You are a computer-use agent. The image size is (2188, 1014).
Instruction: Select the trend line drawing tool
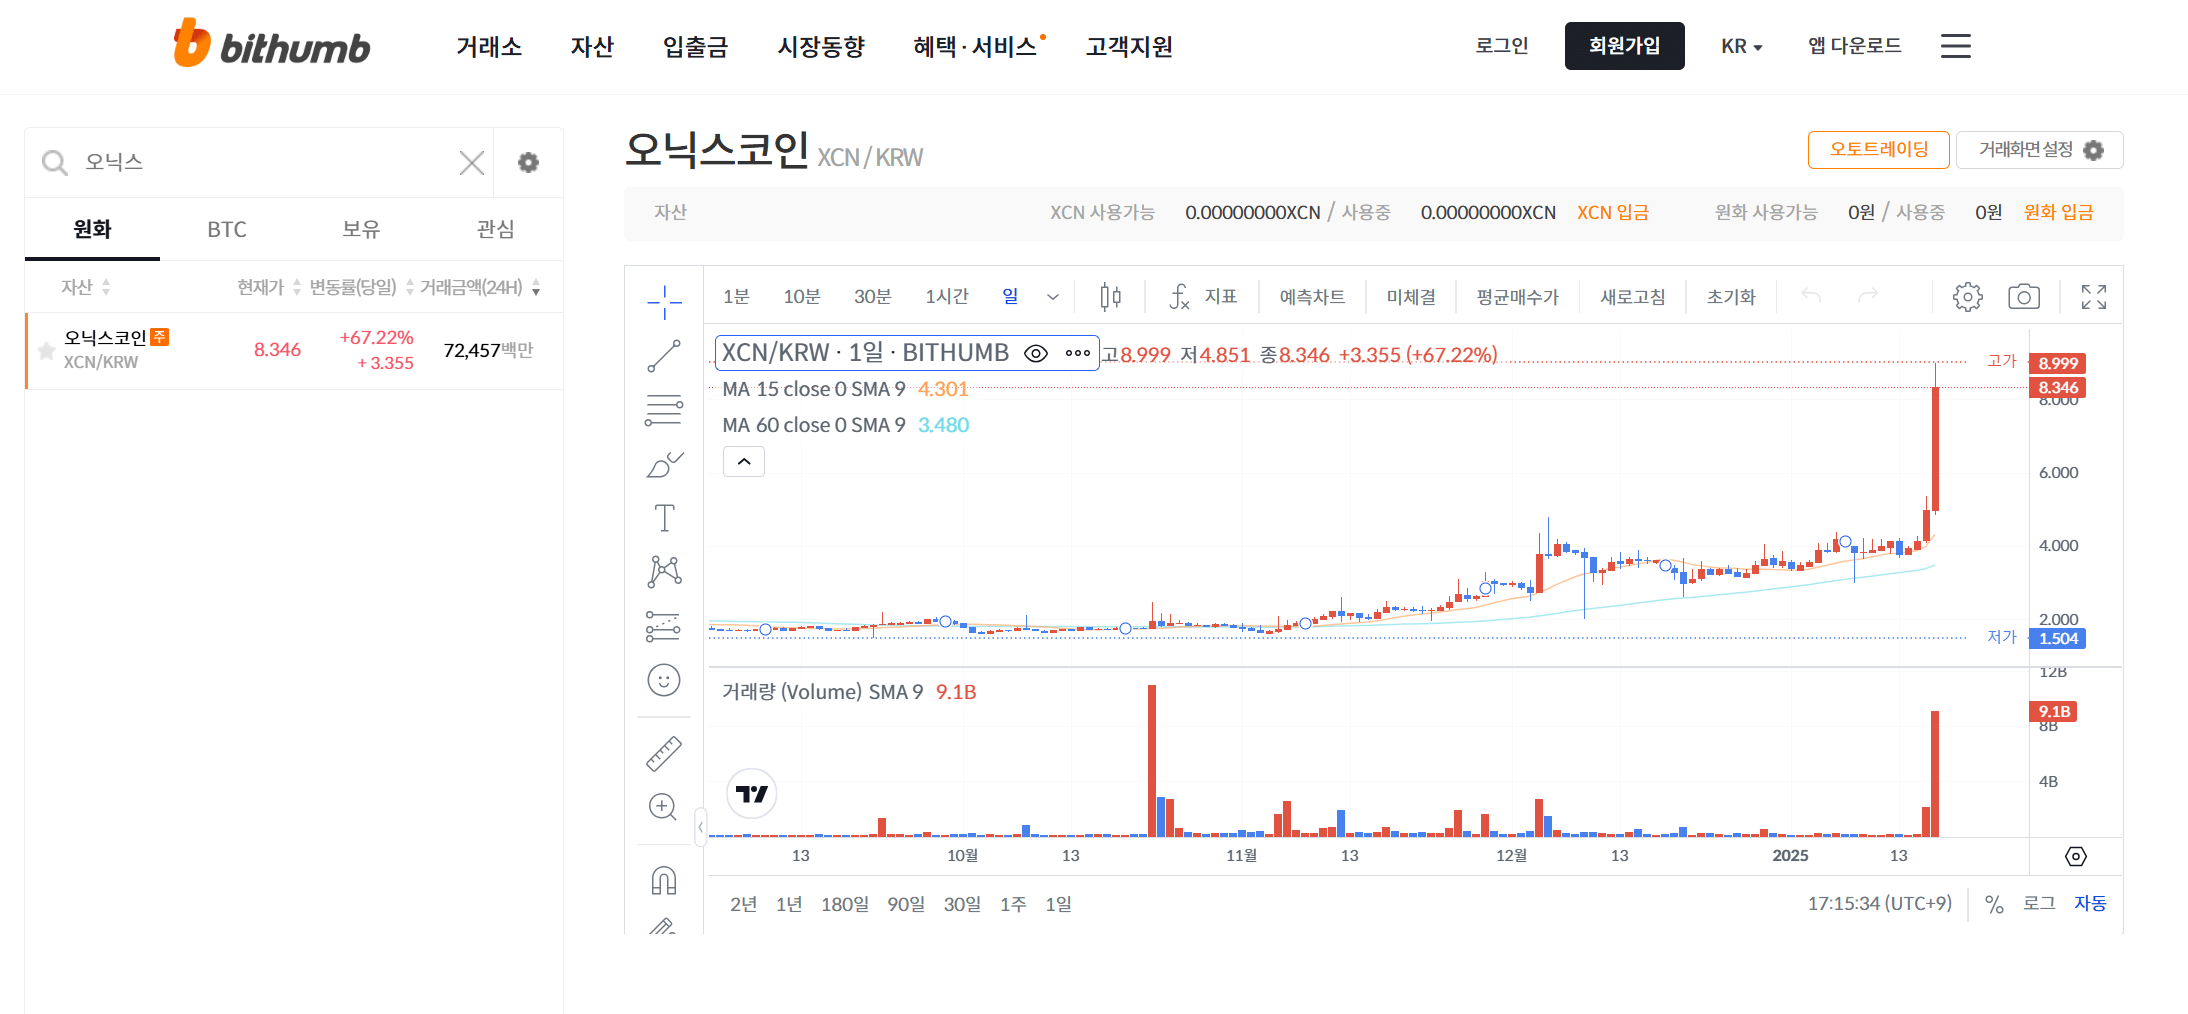point(663,357)
